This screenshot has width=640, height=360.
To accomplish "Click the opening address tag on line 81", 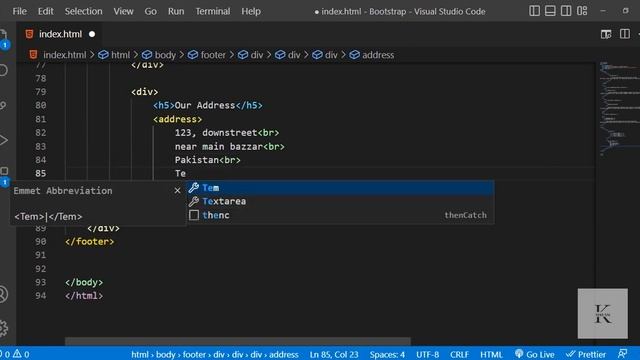I will tap(178, 119).
